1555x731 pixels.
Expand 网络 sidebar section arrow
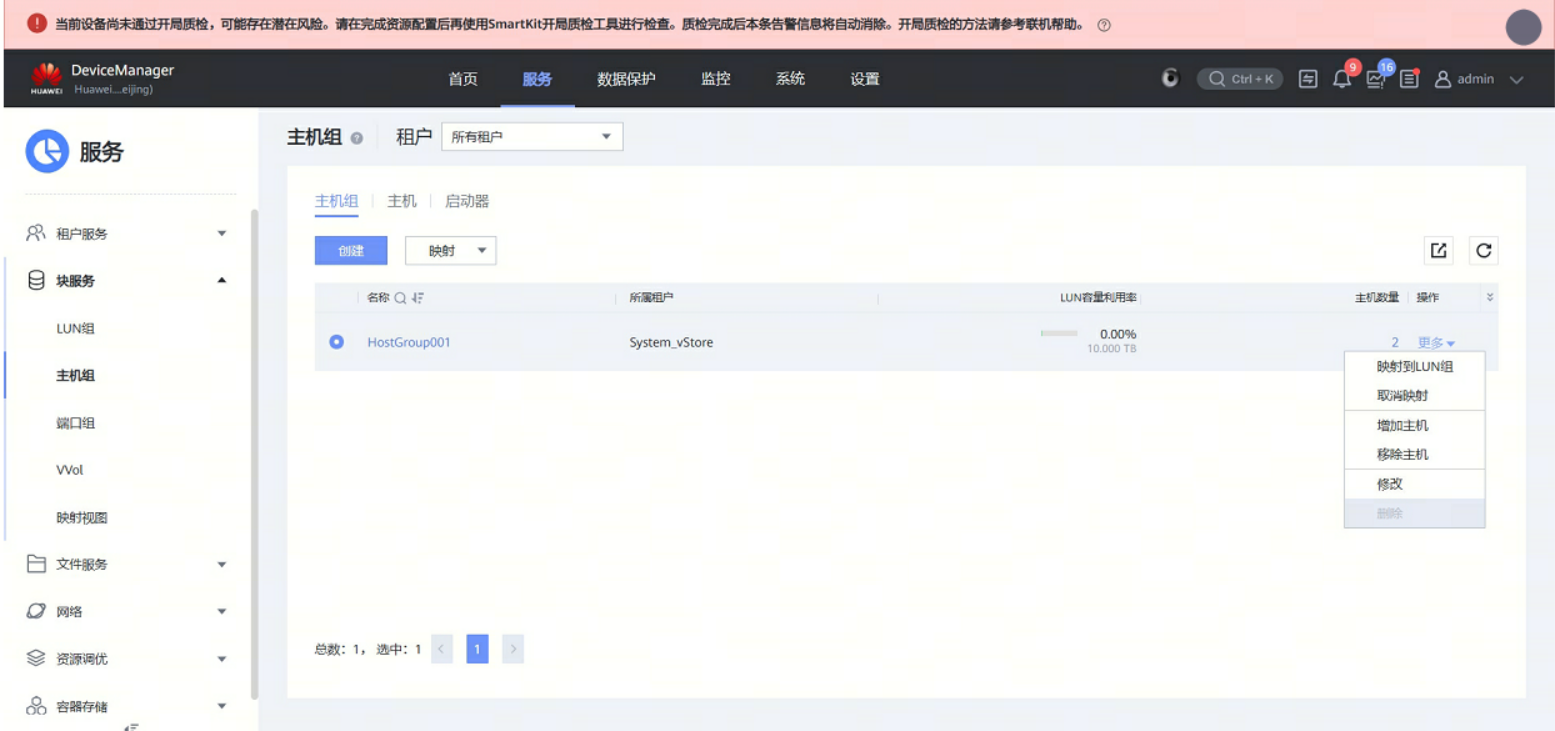click(222, 611)
